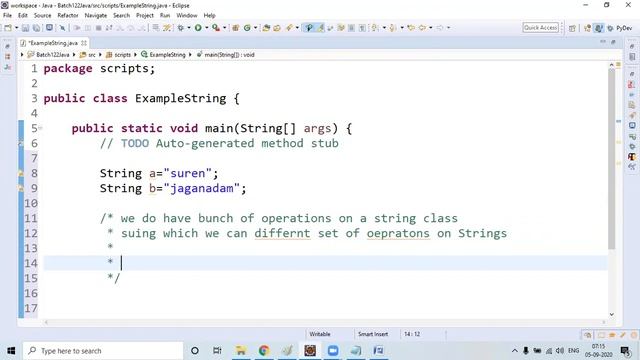Click the New file toolbar icon
640x360 pixels.
(8, 28)
